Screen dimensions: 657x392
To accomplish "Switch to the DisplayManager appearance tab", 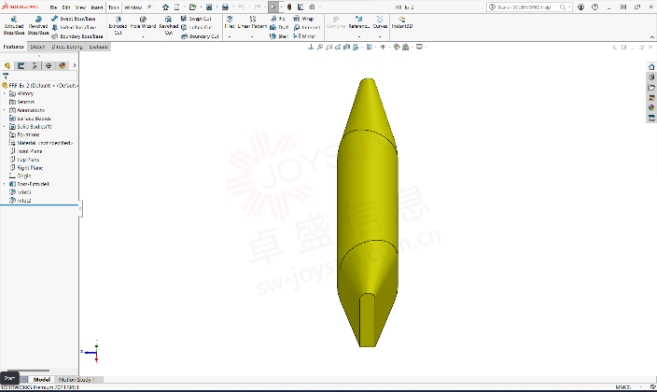I will 62,66.
